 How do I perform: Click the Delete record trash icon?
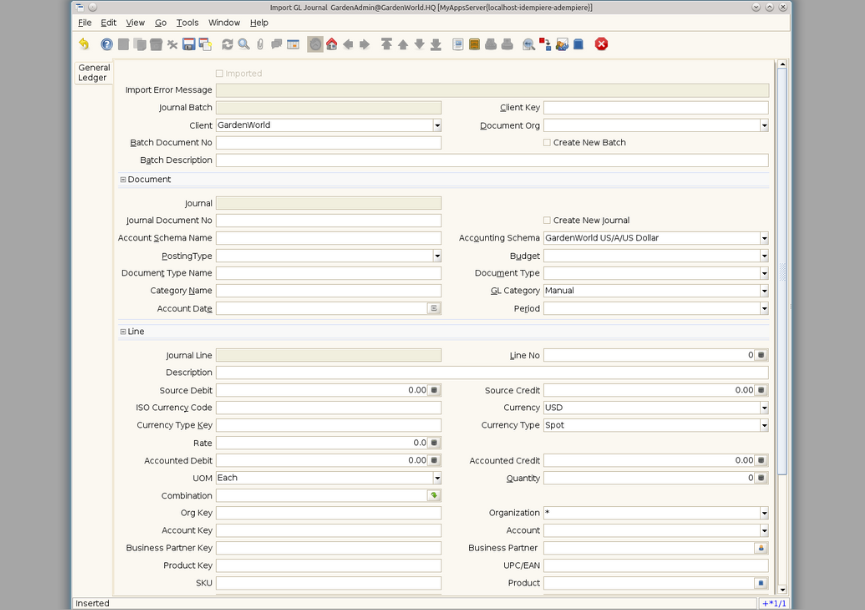[x=156, y=44]
